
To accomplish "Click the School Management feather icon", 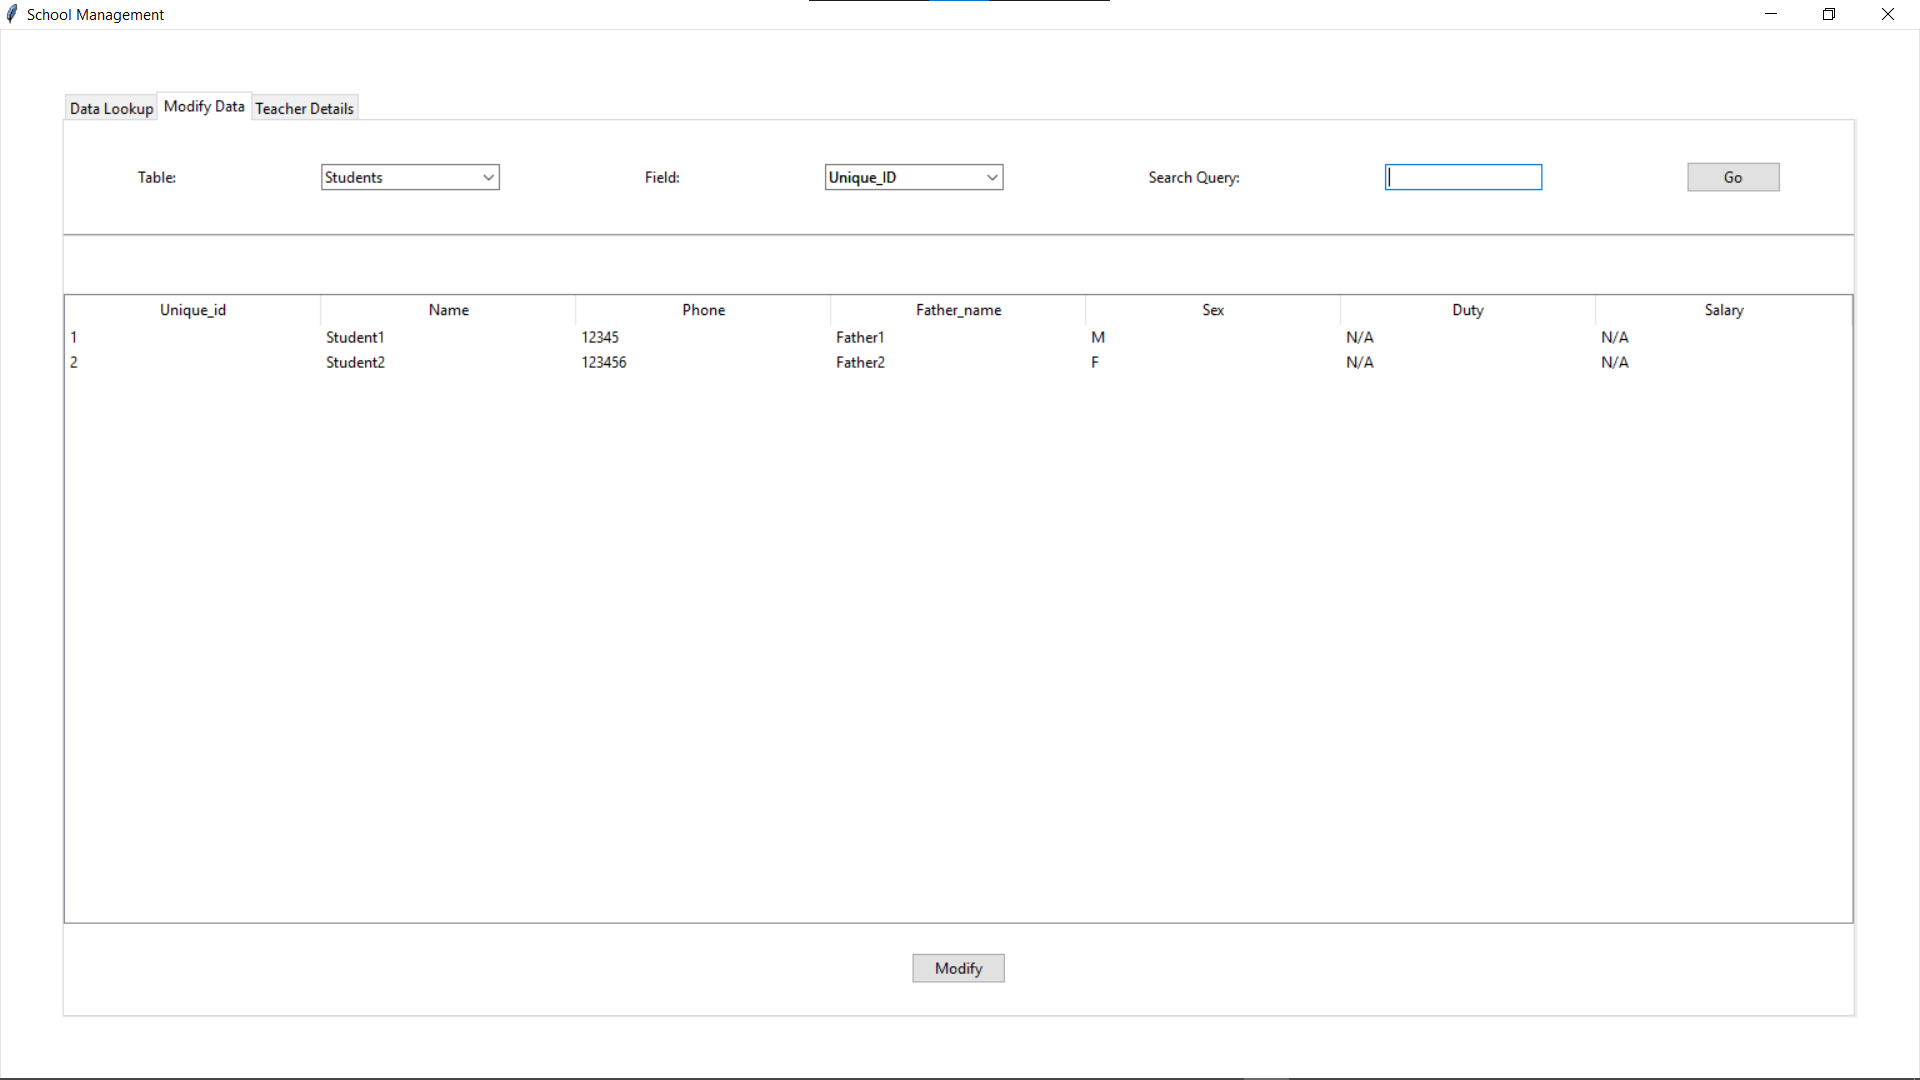I will (12, 14).
